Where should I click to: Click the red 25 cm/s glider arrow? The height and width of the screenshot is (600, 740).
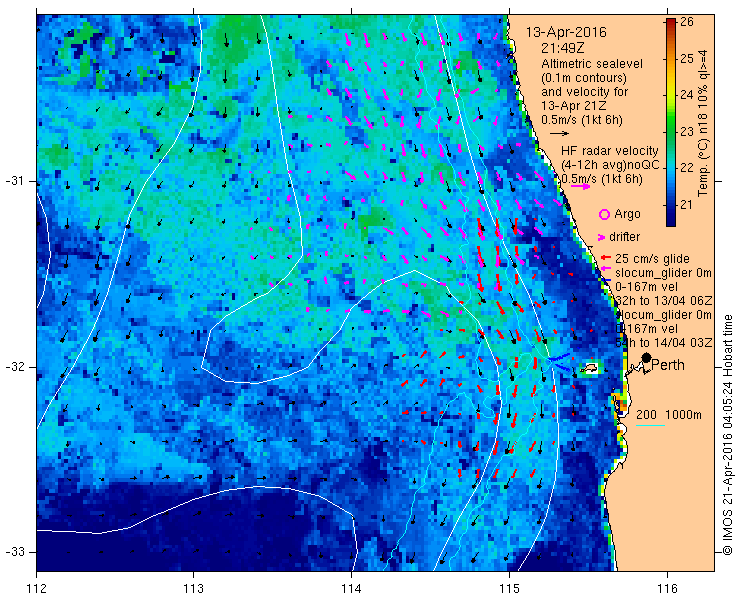[606, 258]
